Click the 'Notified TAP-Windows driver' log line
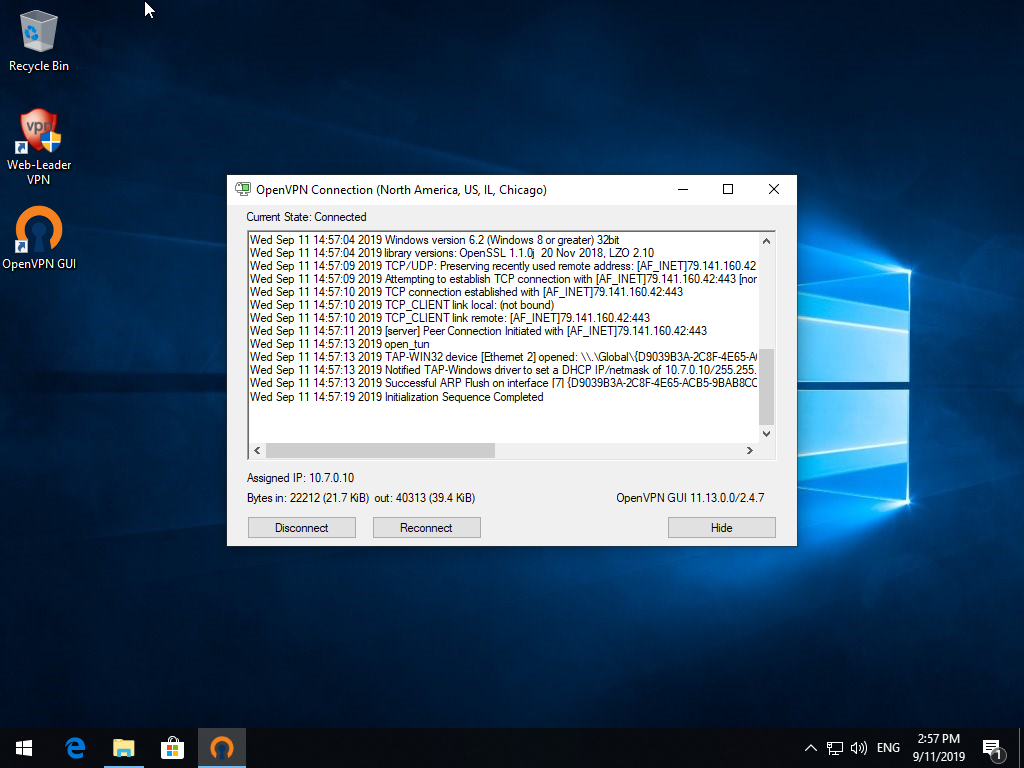1024x768 pixels. pyautogui.click(x=504, y=370)
